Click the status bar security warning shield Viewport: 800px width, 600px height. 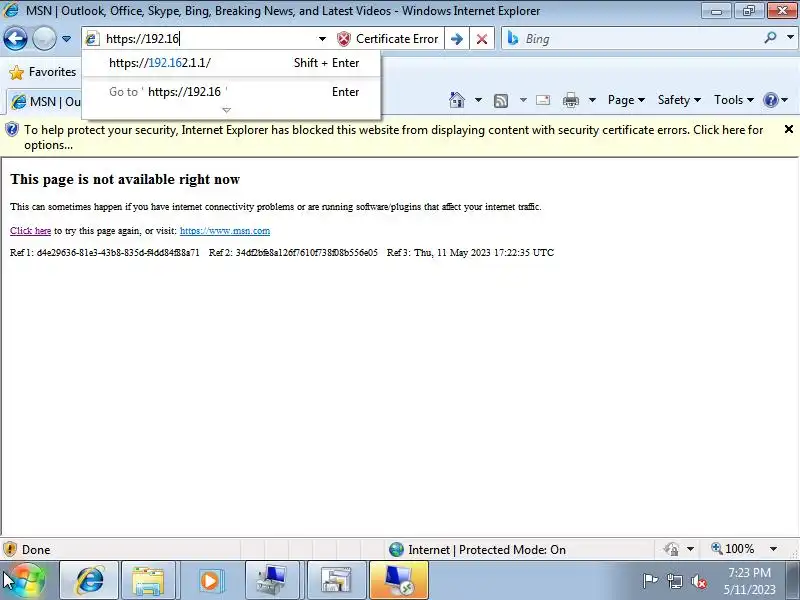click(x=10, y=549)
